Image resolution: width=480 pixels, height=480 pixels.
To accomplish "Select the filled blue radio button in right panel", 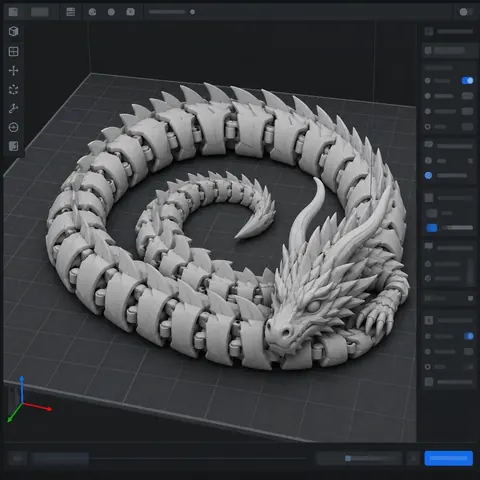I will [428, 176].
